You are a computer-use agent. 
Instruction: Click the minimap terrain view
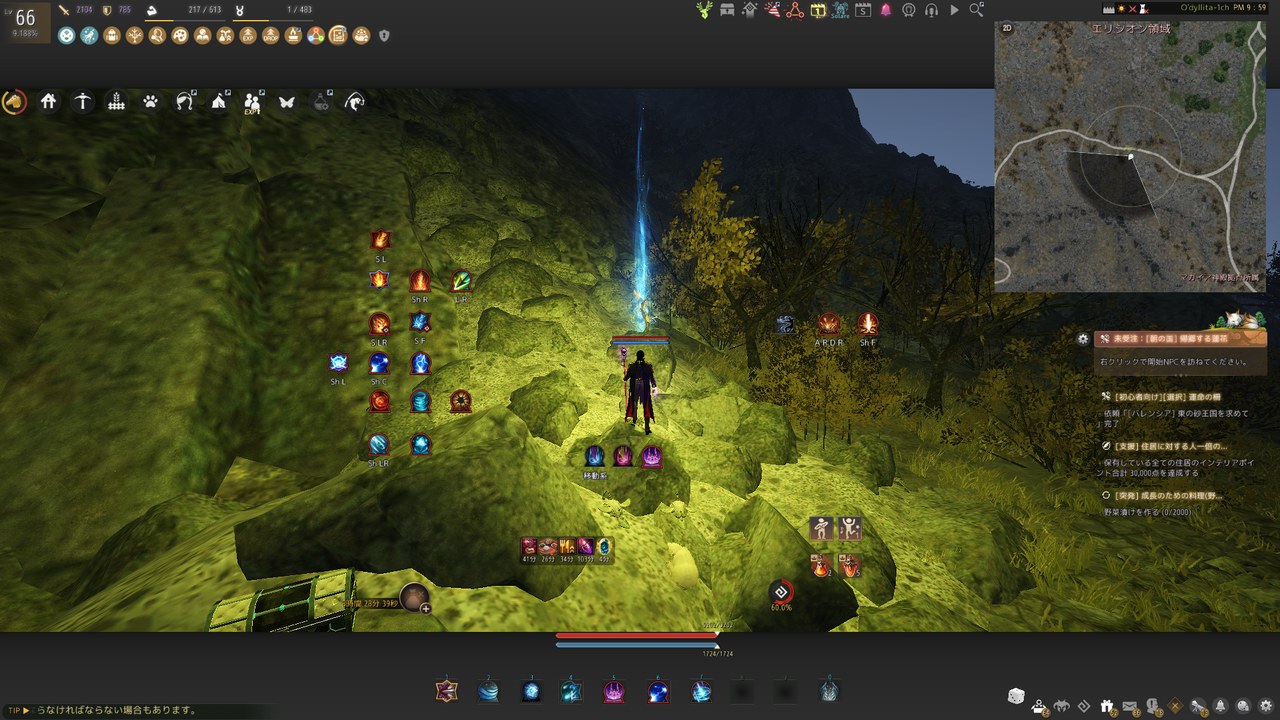click(x=1131, y=157)
